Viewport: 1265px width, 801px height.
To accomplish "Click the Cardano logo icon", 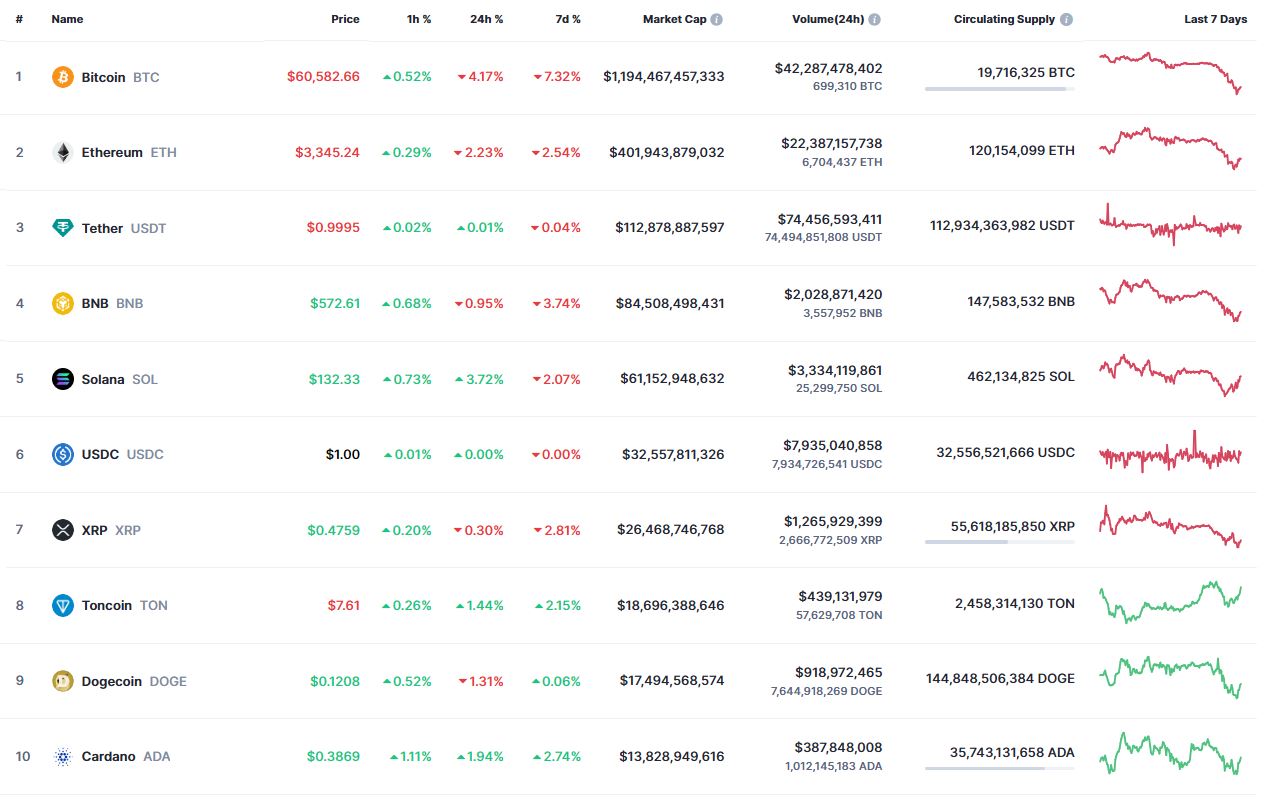I will (x=63, y=756).
